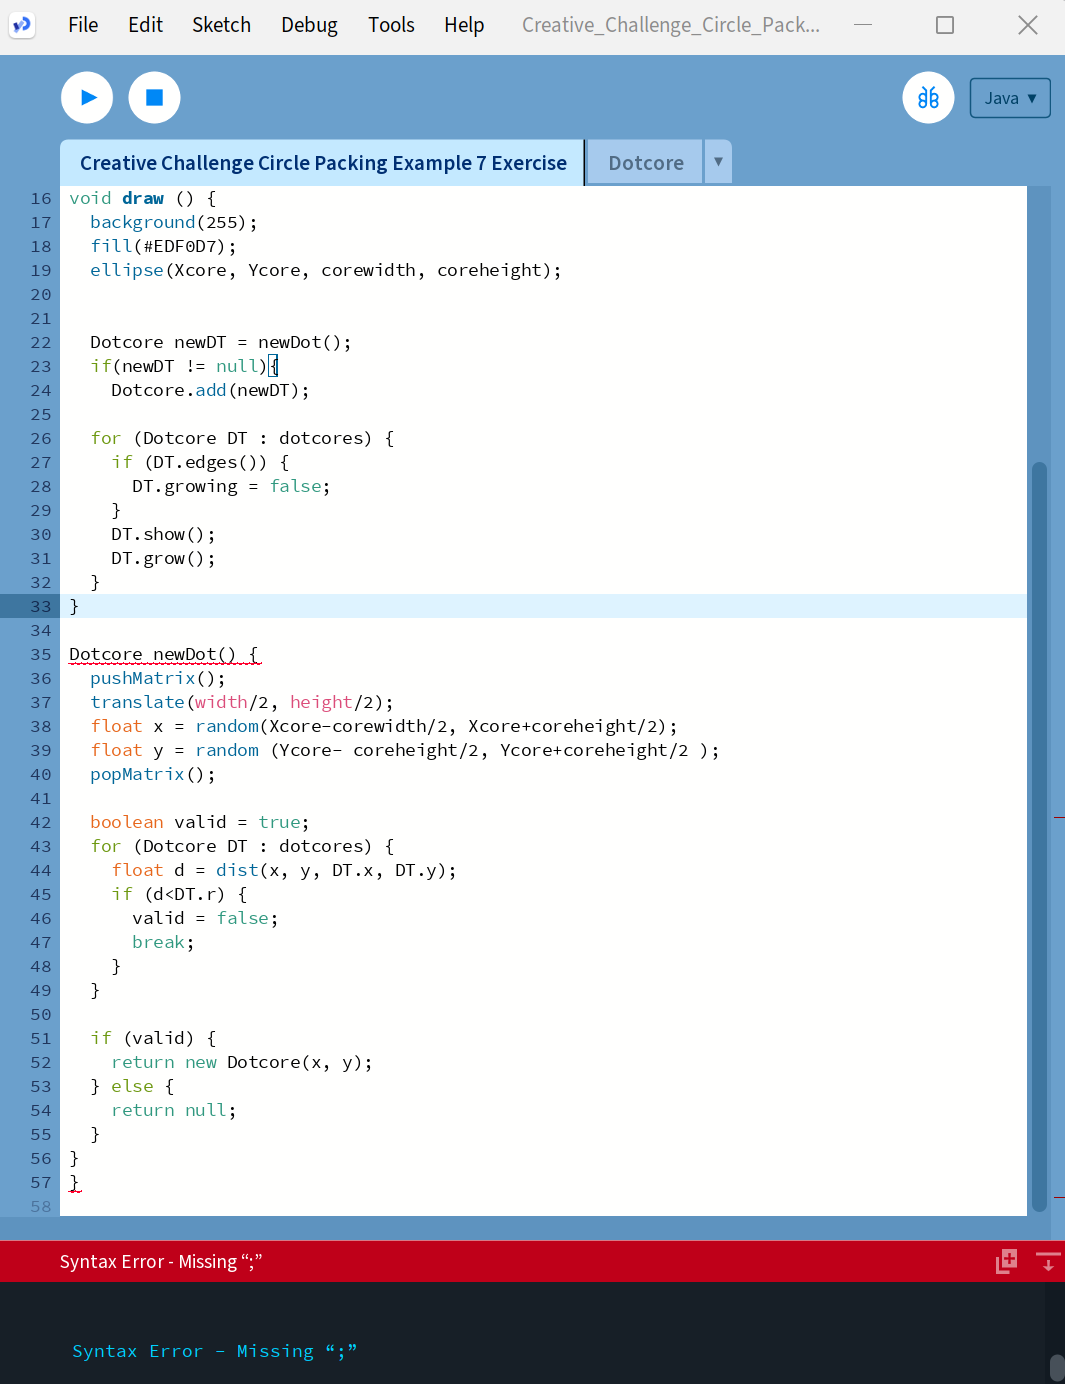Select the Creative Challenge Circle Packing tab
The image size is (1065, 1384).
coord(323,163)
